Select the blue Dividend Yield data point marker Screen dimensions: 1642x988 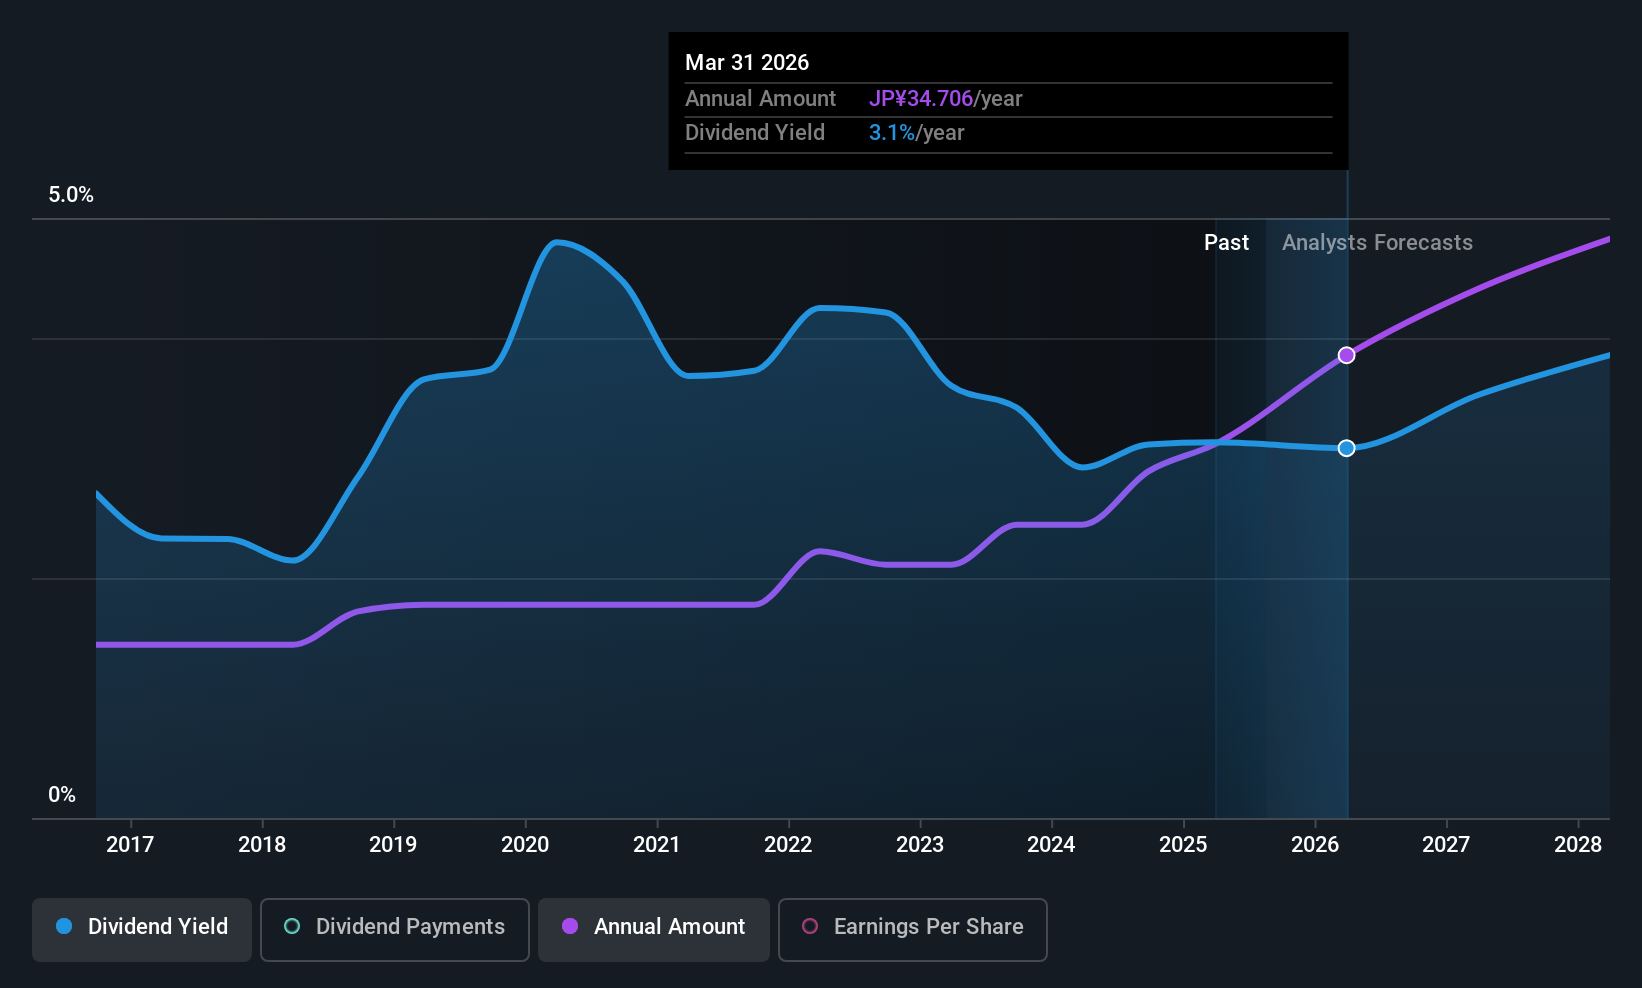click(x=1347, y=448)
